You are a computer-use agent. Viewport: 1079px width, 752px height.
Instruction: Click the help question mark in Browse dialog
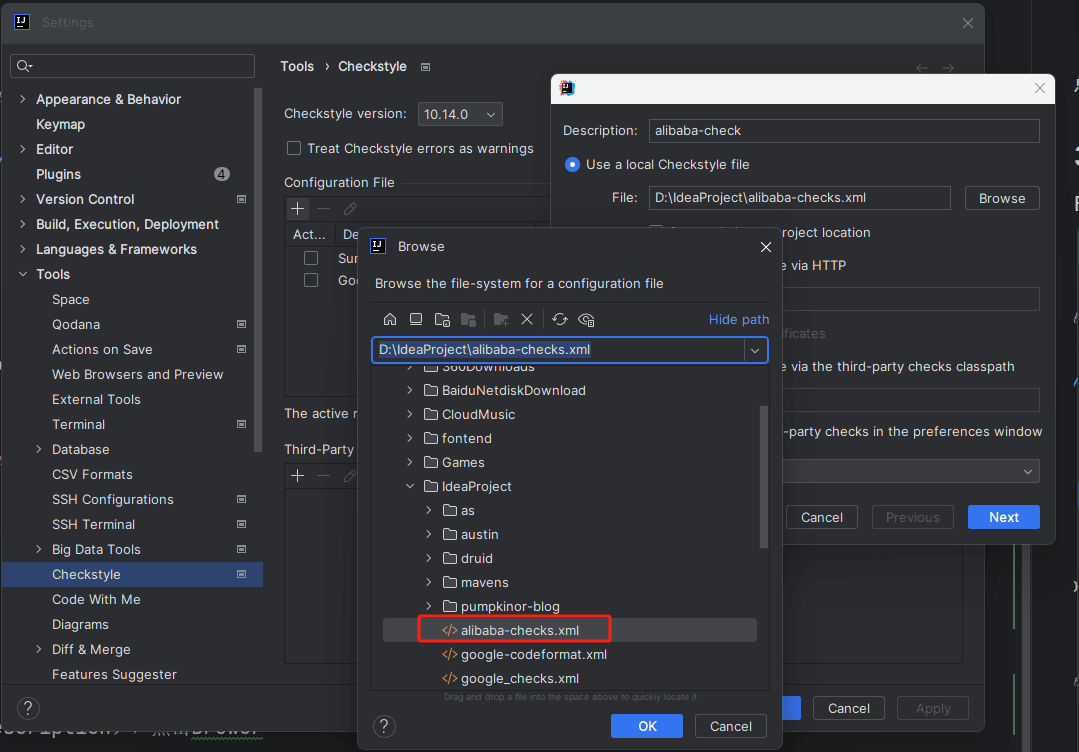point(383,726)
